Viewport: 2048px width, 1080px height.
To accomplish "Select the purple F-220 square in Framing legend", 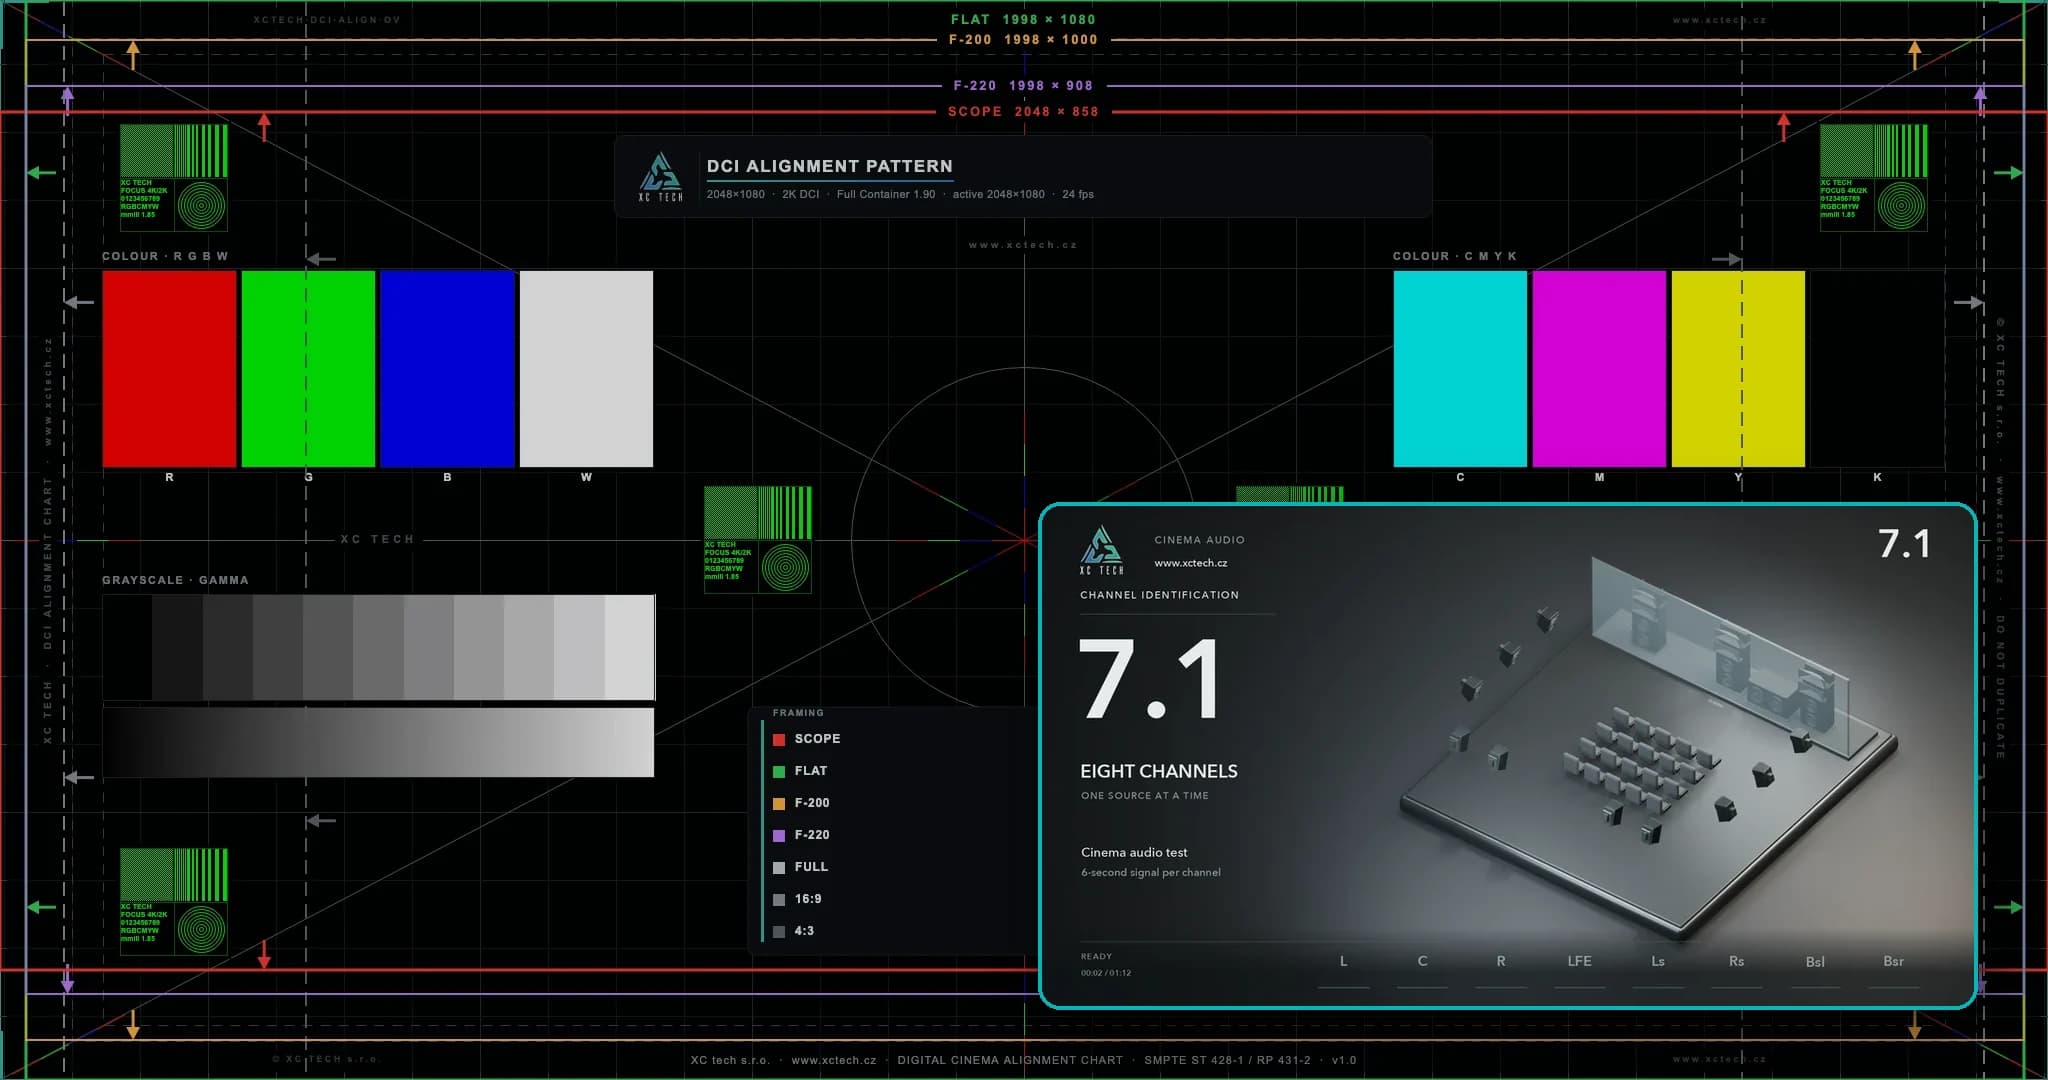I will pos(779,835).
